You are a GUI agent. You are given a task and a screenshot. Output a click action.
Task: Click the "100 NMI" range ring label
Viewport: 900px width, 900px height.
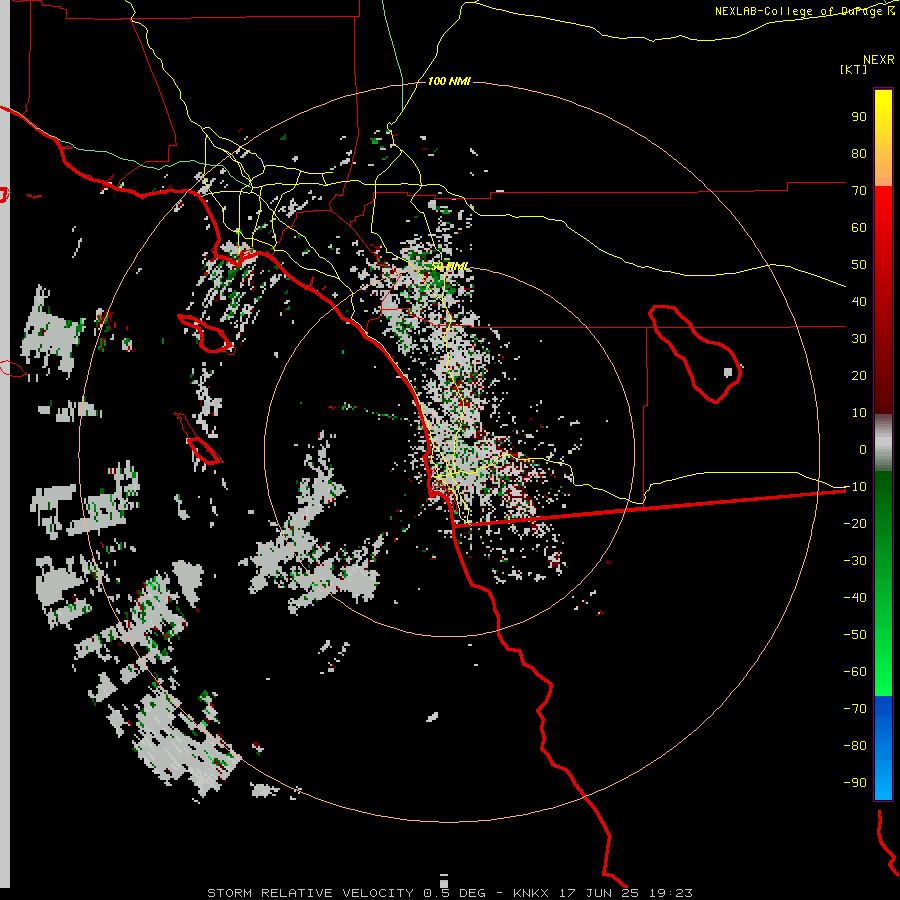pos(449,81)
